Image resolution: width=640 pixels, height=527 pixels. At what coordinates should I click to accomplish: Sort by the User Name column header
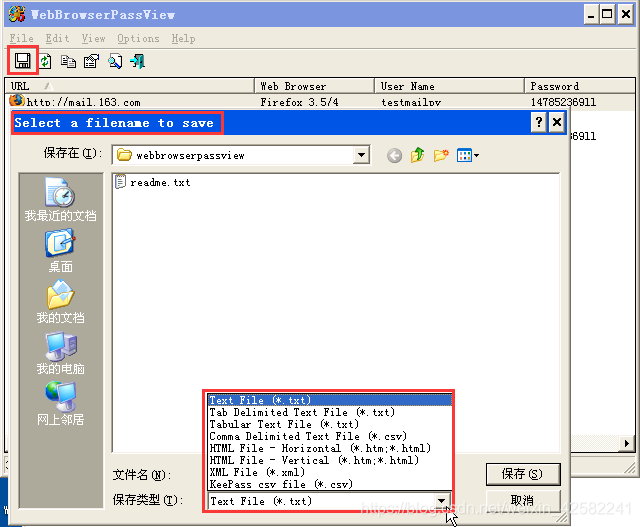[449, 86]
